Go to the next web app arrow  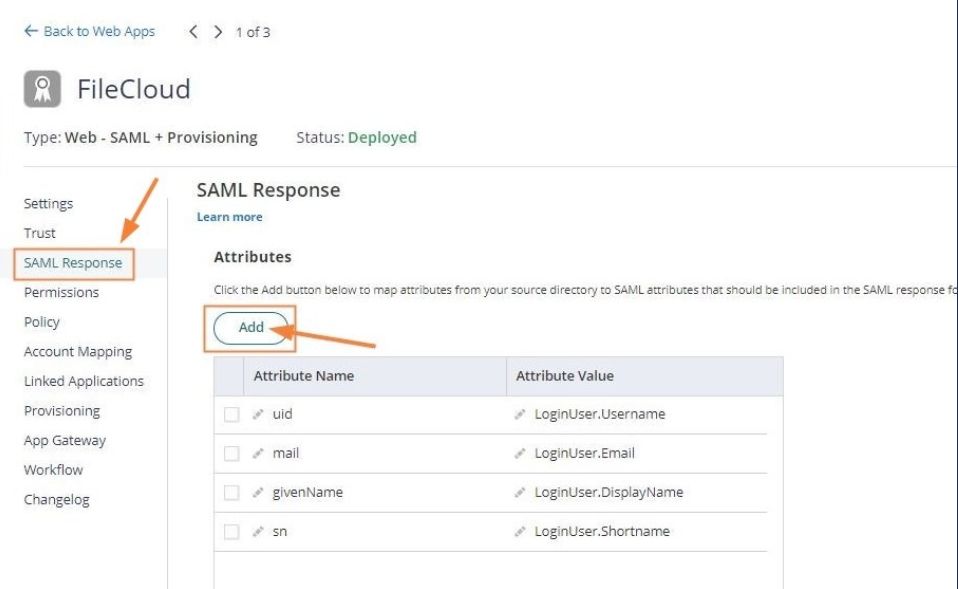[x=218, y=32]
